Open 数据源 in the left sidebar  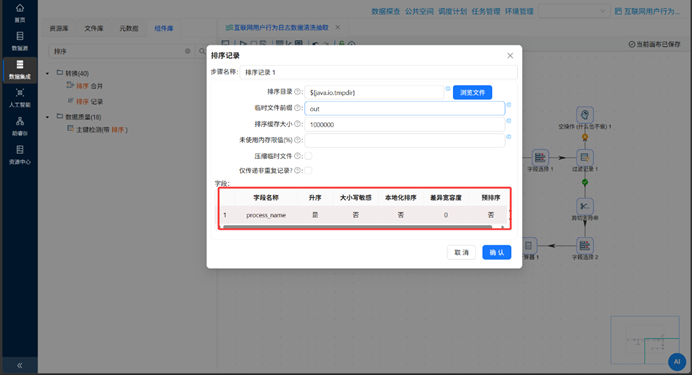(x=19, y=41)
